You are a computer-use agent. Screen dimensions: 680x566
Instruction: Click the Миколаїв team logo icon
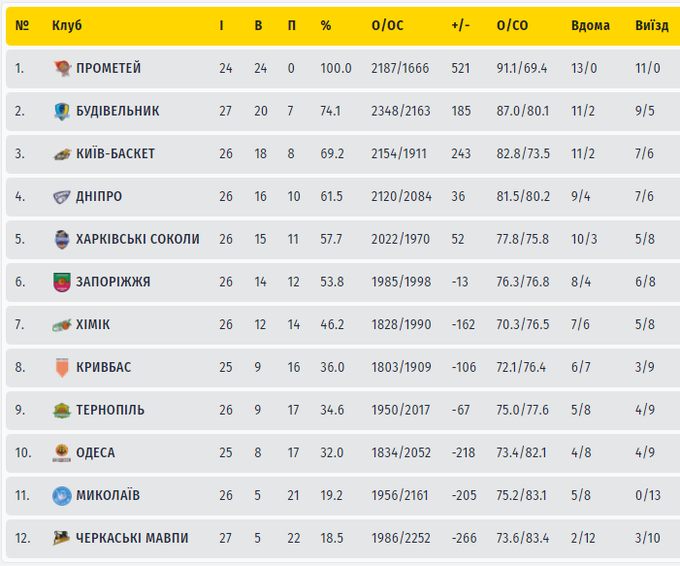coord(62,495)
